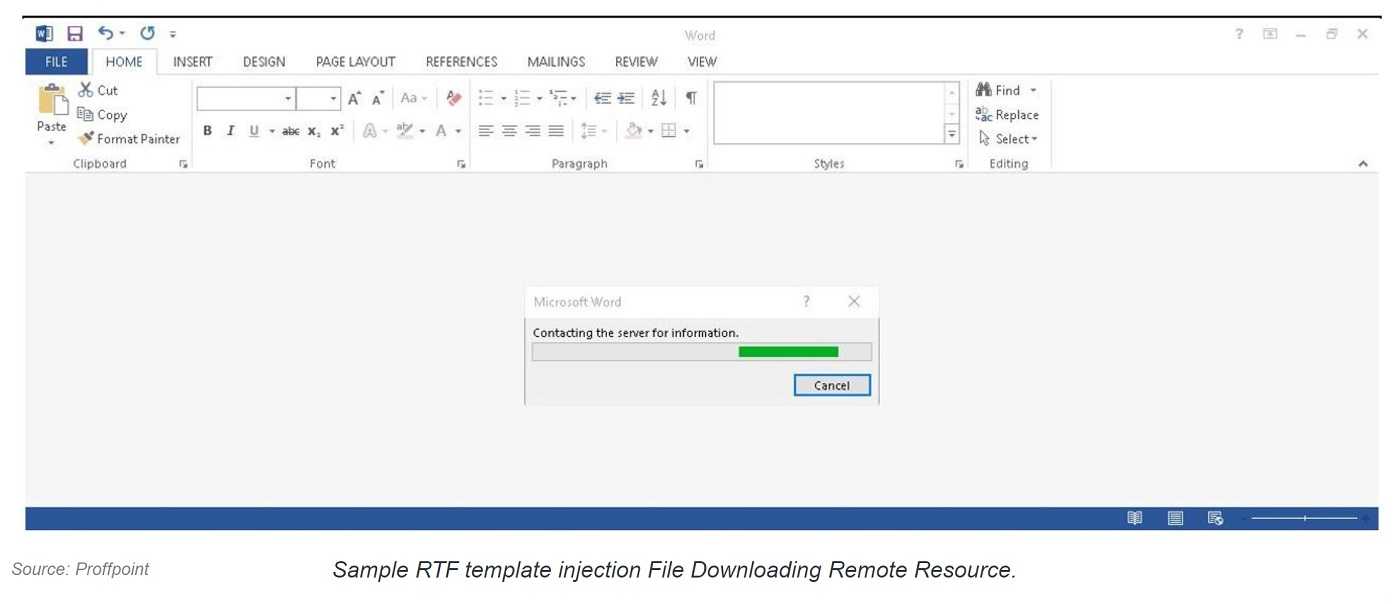This screenshot has height=604, width=1400.
Task: Expand the font name dropdown arrow
Action: [x=288, y=98]
